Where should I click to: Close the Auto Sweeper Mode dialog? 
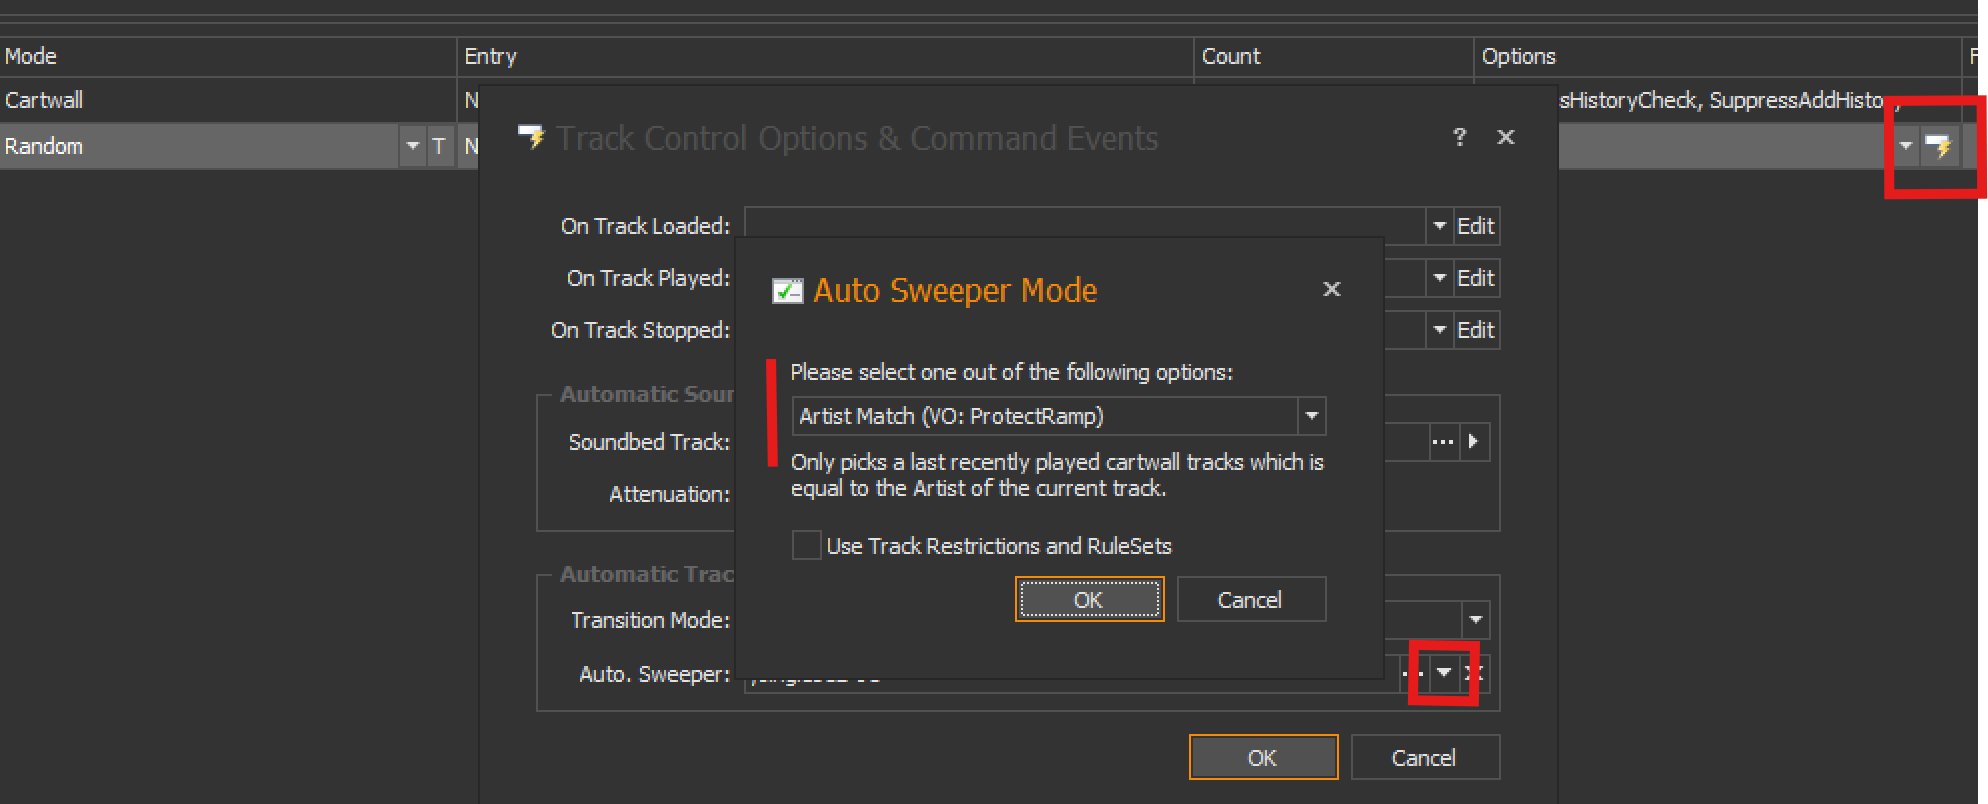coord(1331,289)
